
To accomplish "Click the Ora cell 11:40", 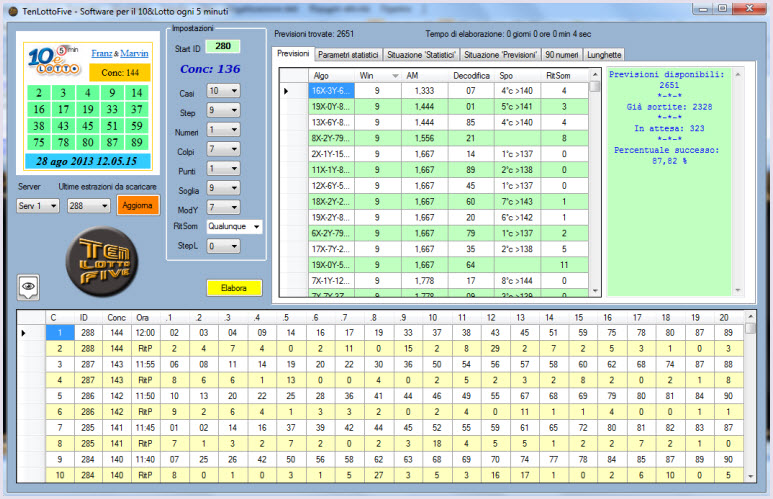I will (145, 459).
